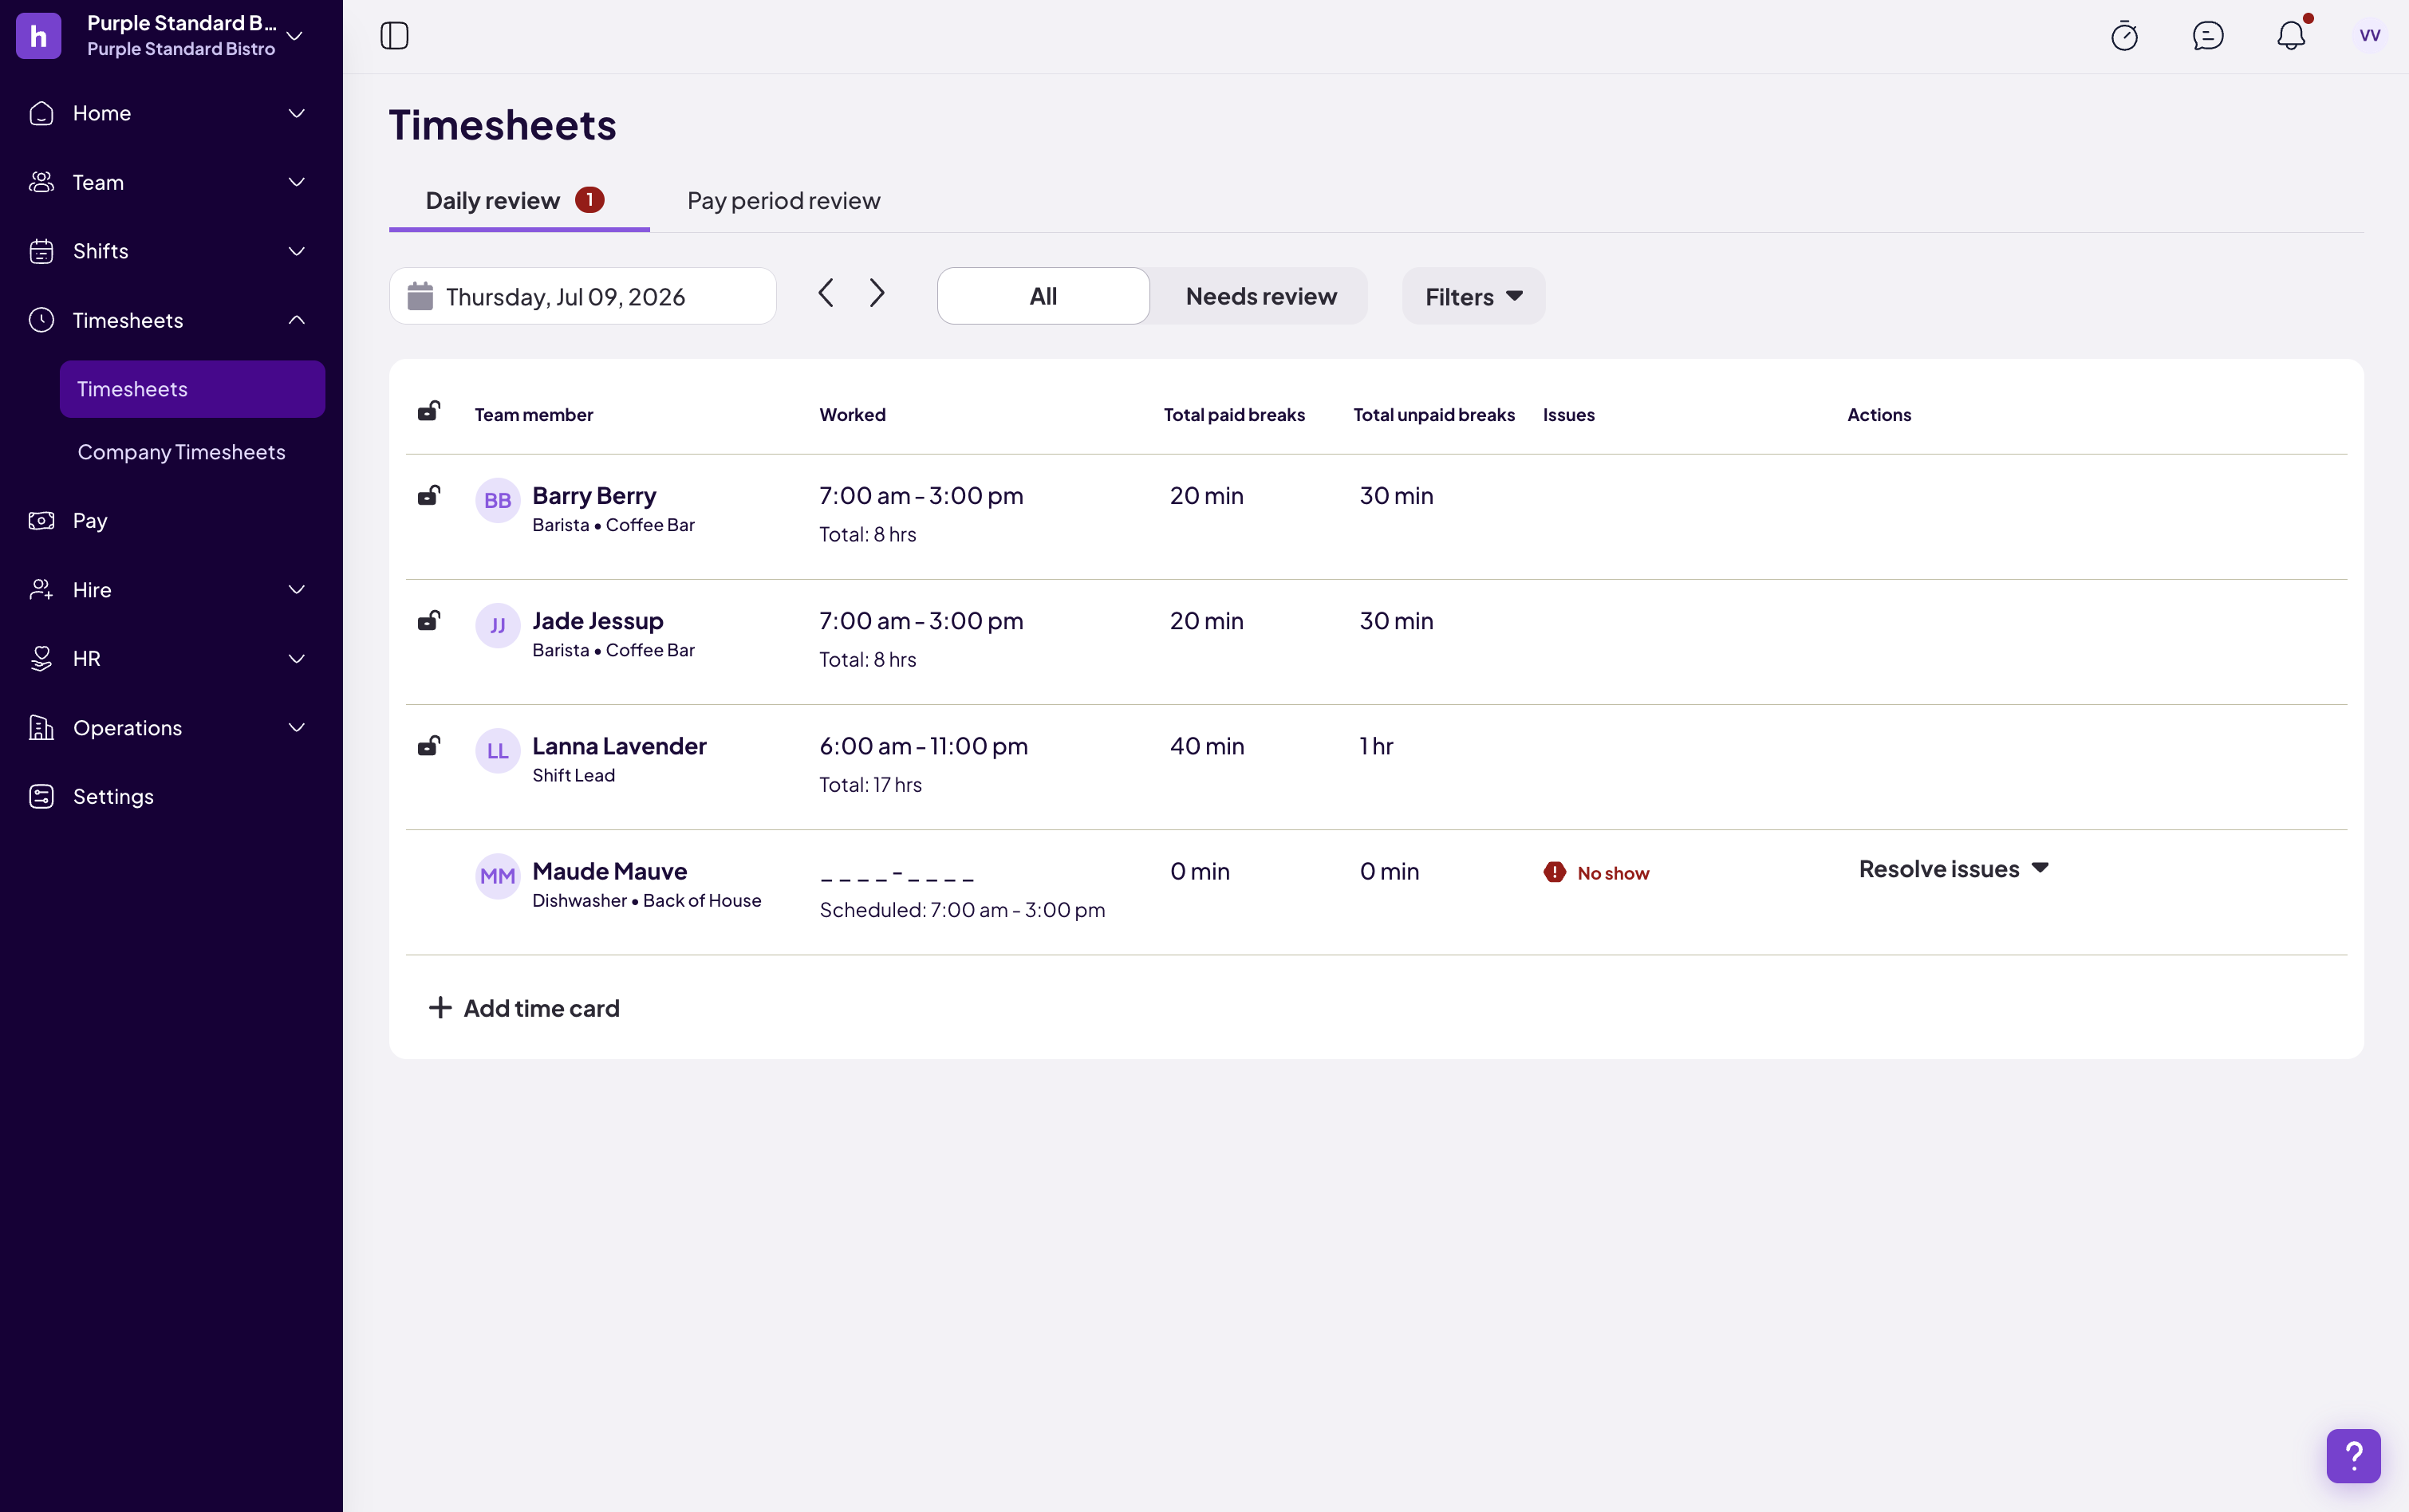The height and width of the screenshot is (1512, 2409).
Task: Click Barry Berry's 7:00 am - 3:00 pm time
Action: (921, 495)
